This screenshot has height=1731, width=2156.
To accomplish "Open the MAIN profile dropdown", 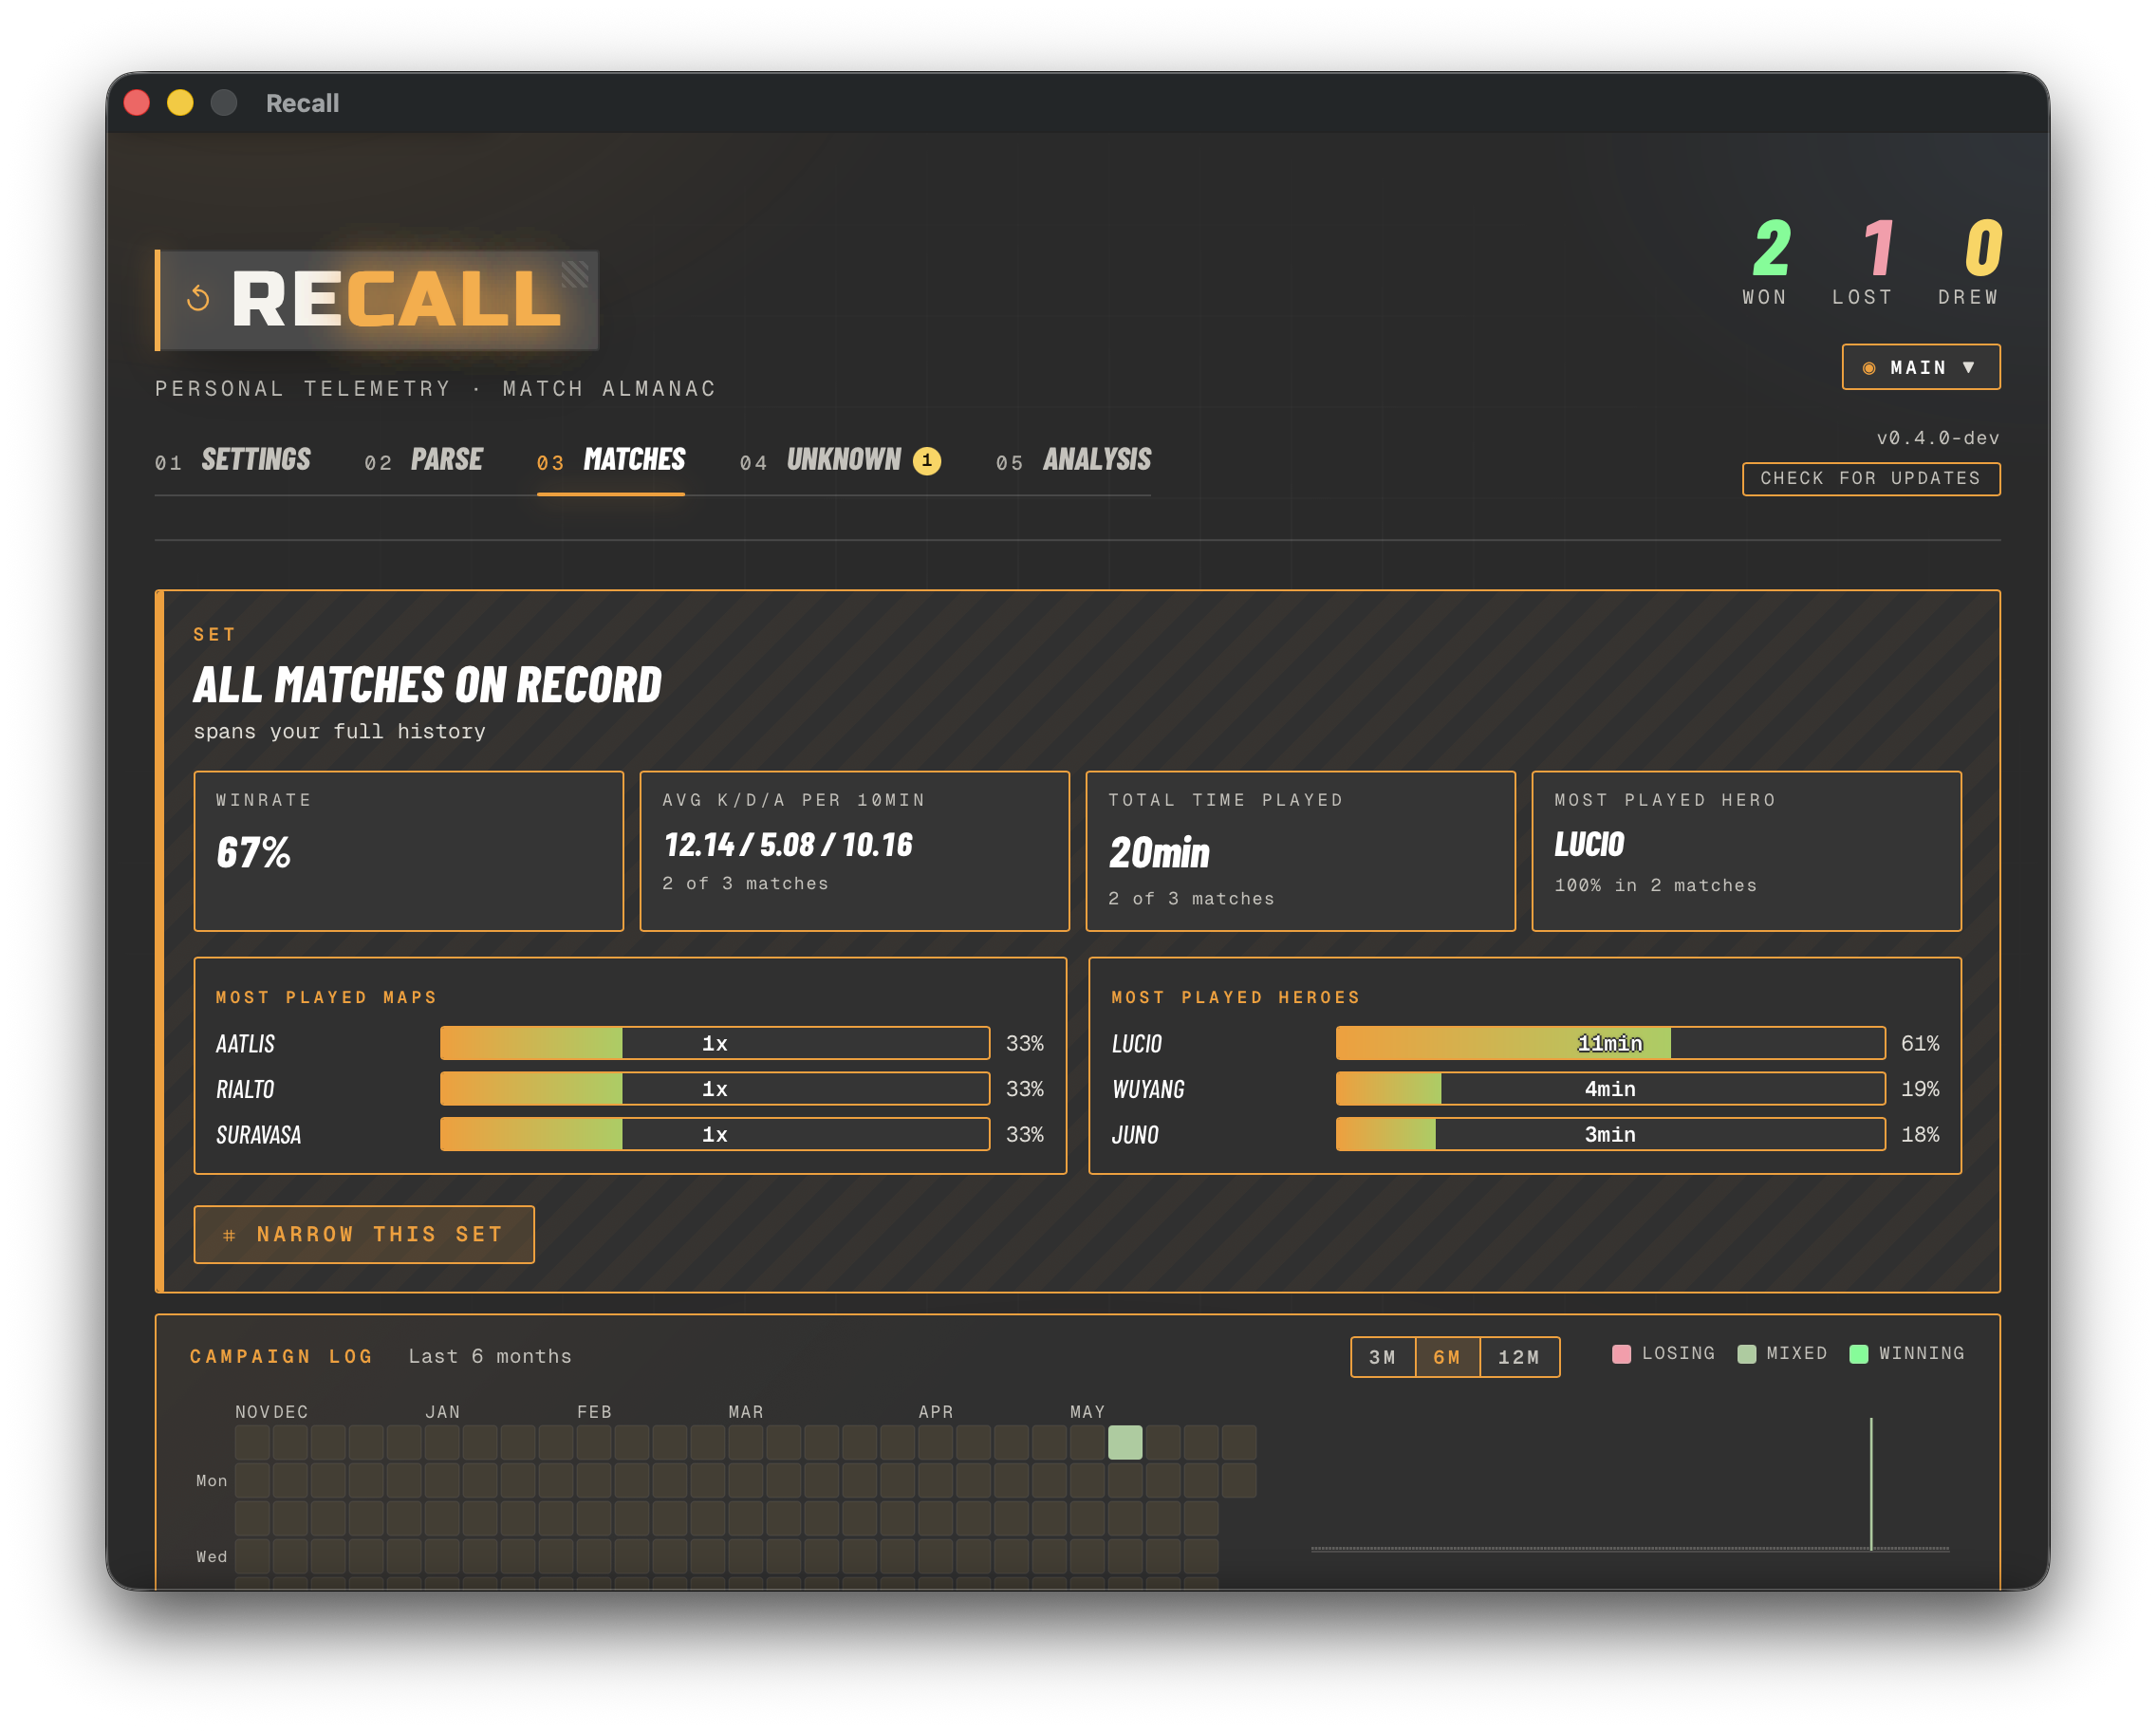I will coord(1920,367).
